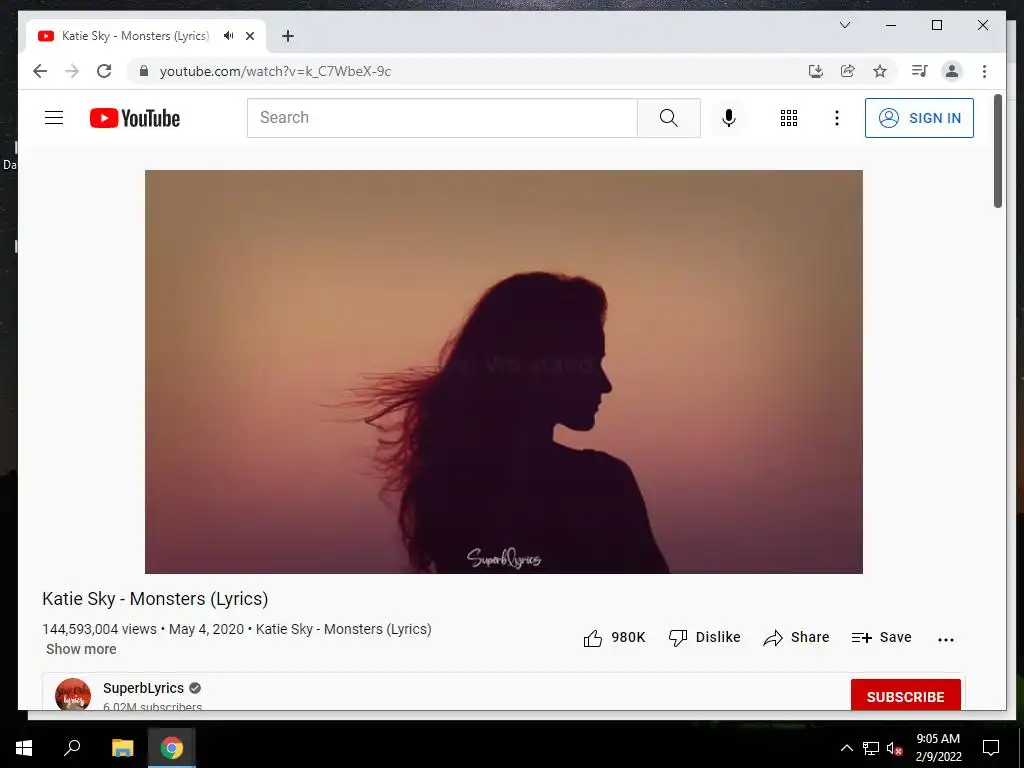Open a new browser tab
1024x768 pixels.
click(x=288, y=36)
